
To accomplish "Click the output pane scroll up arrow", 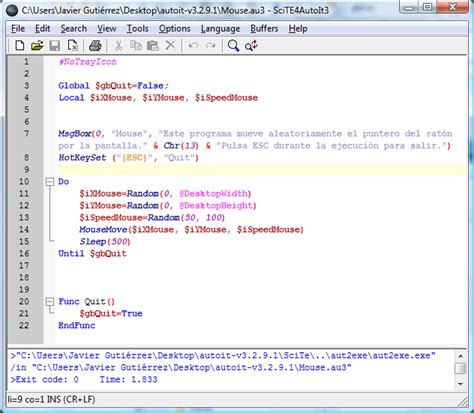I will (x=461, y=356).
